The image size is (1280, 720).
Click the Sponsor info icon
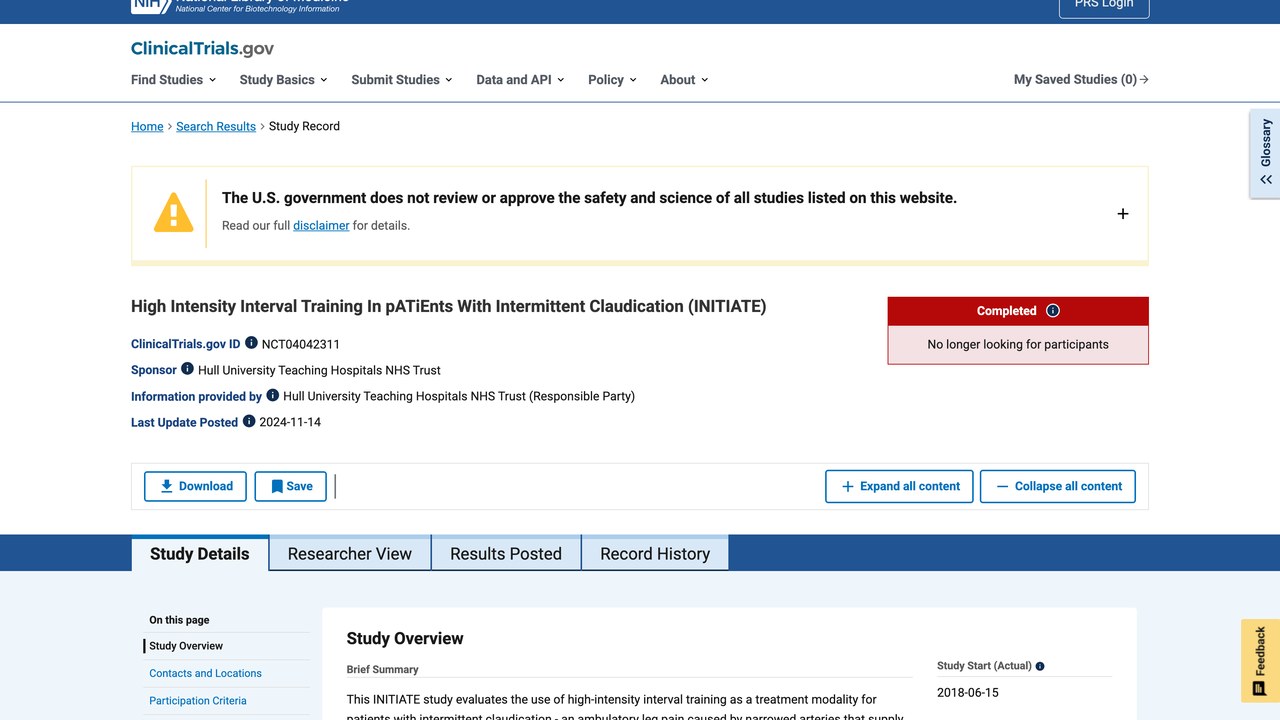(187, 369)
